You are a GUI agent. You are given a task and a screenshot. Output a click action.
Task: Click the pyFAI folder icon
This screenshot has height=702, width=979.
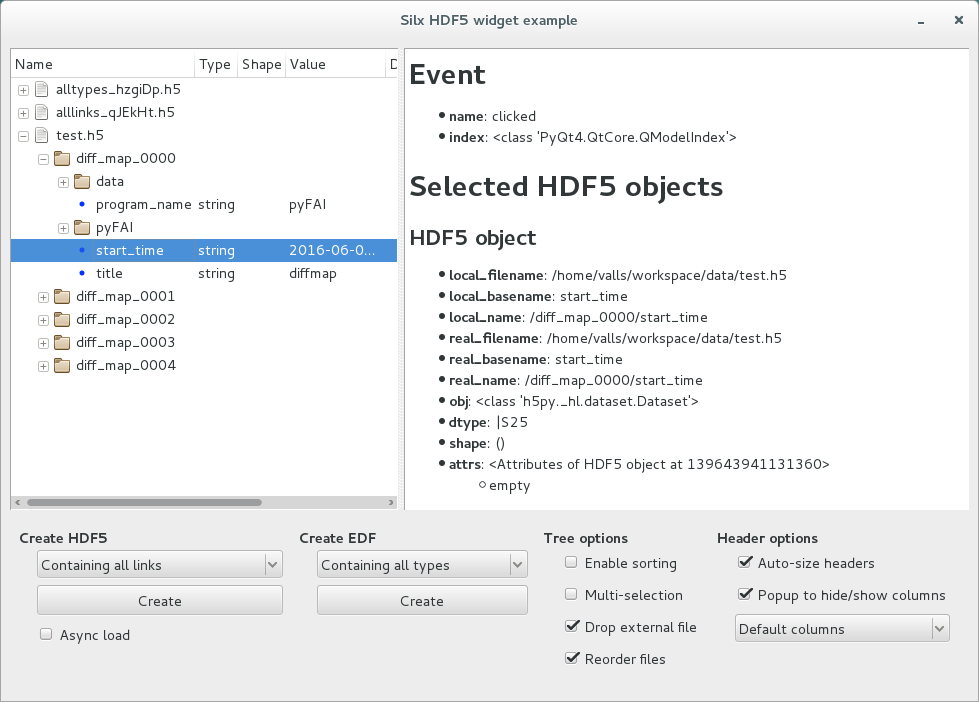[x=82, y=228]
